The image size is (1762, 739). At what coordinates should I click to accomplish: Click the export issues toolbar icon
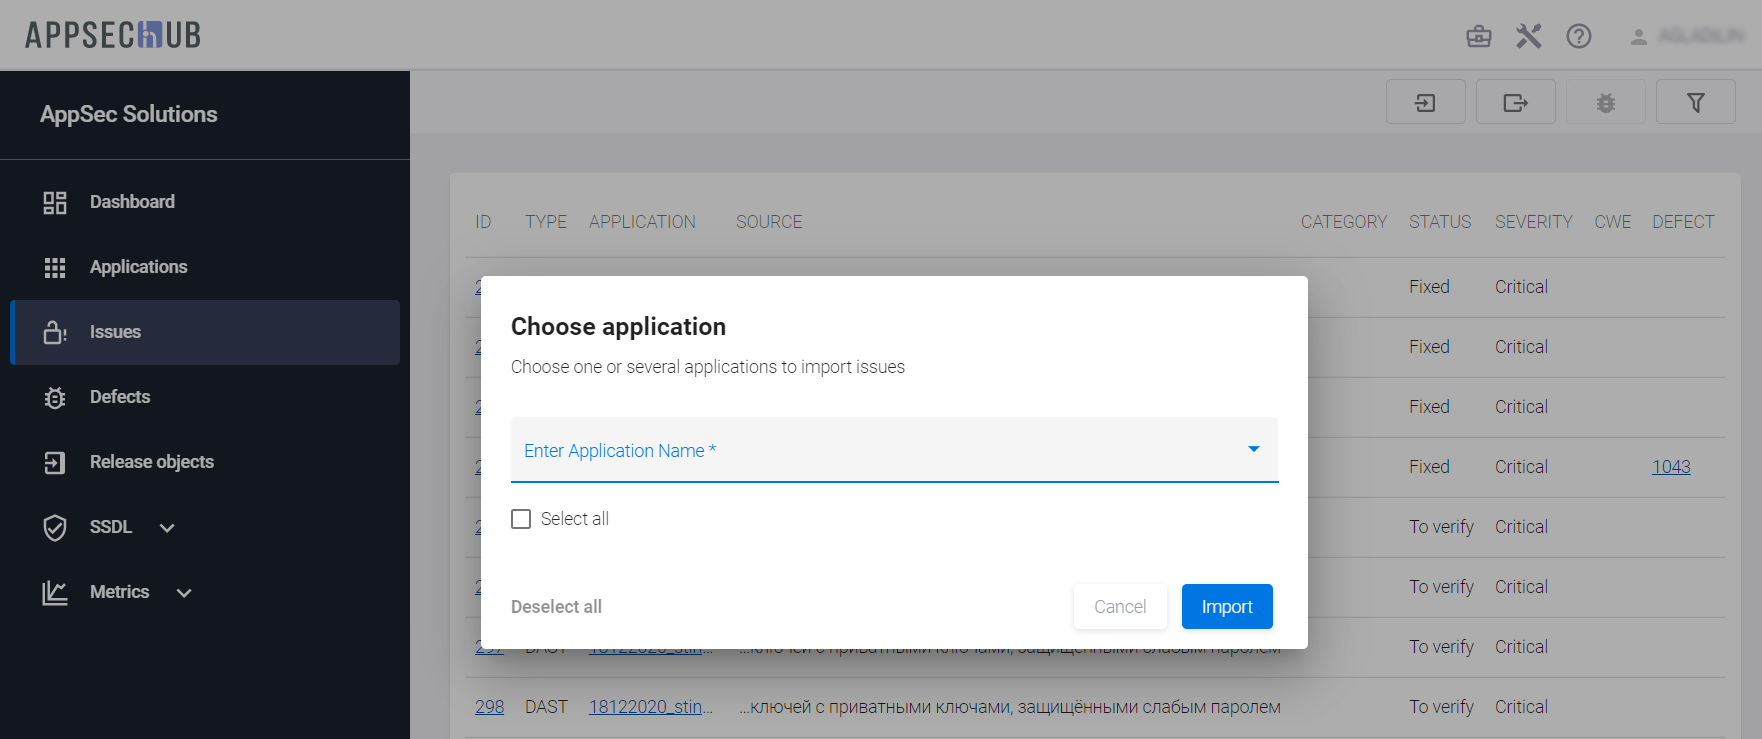(1515, 102)
